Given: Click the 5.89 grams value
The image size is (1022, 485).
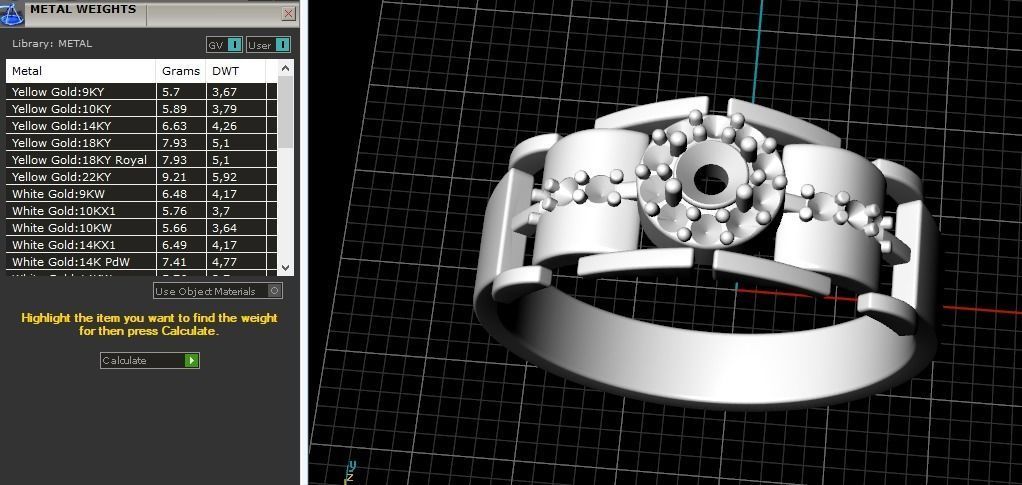Looking at the screenshot, I should pyautogui.click(x=173, y=109).
